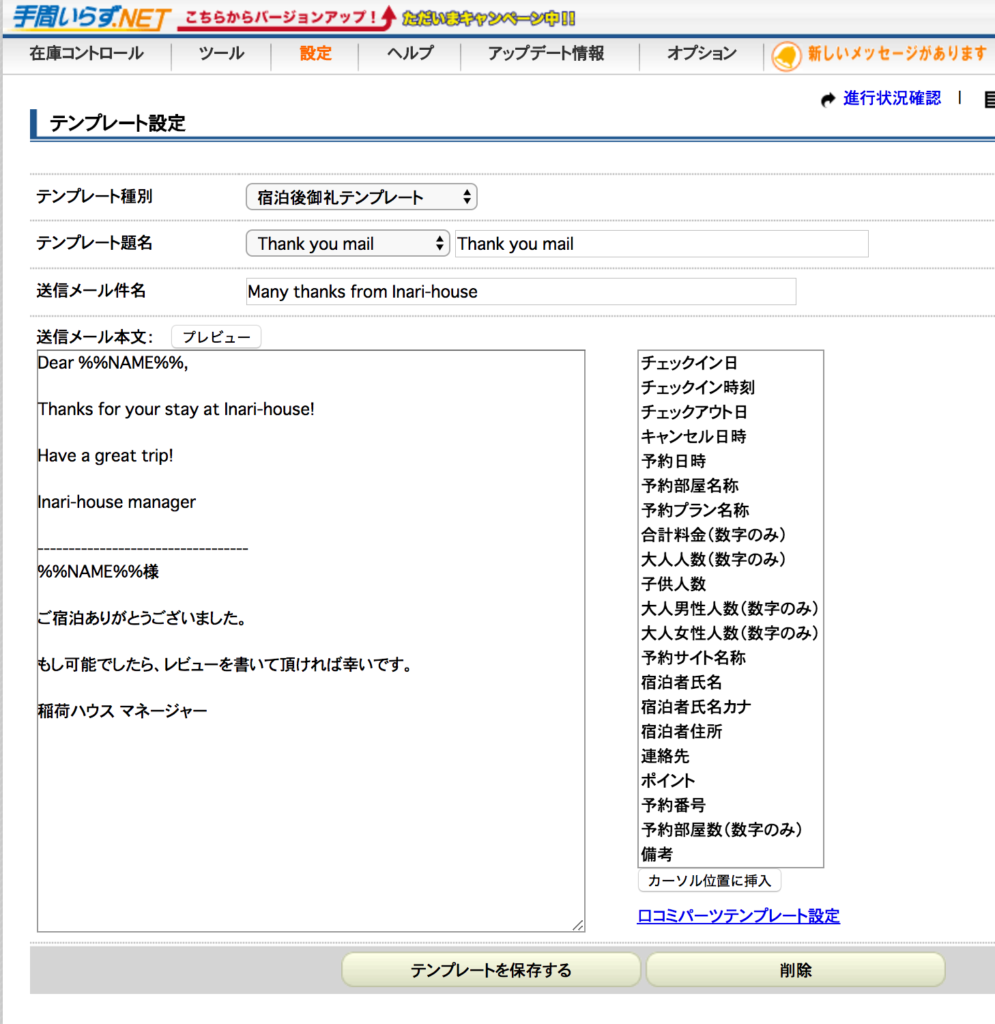Open the ツール menu

(221, 54)
